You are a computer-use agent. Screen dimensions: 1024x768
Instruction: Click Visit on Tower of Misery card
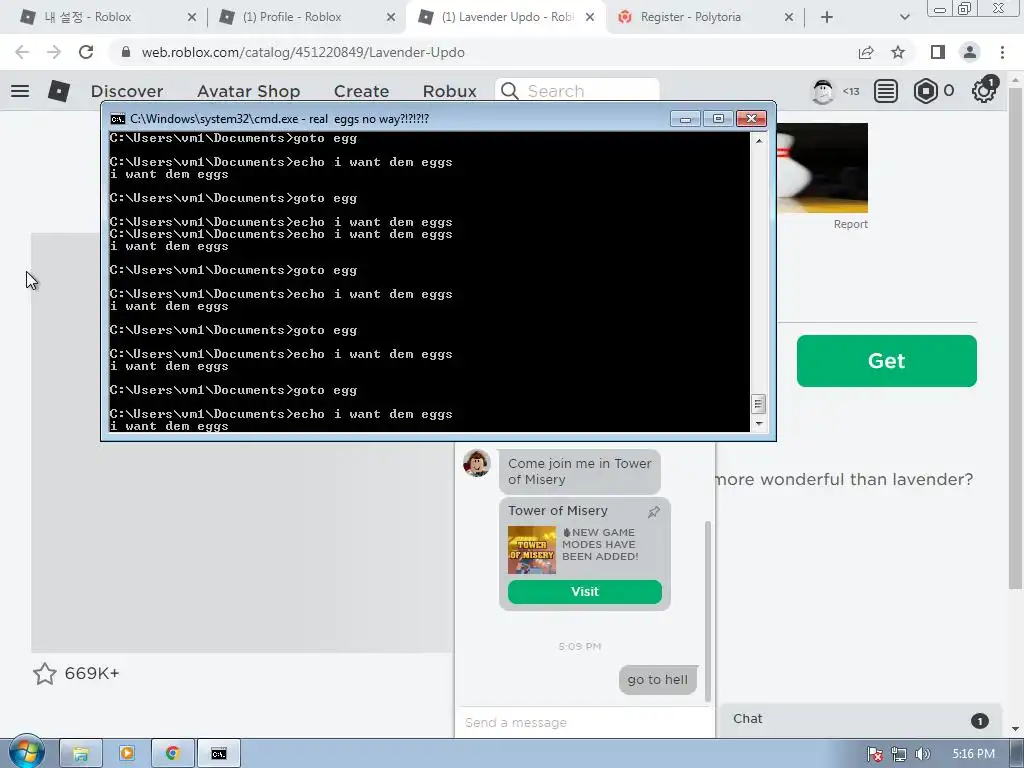point(584,592)
